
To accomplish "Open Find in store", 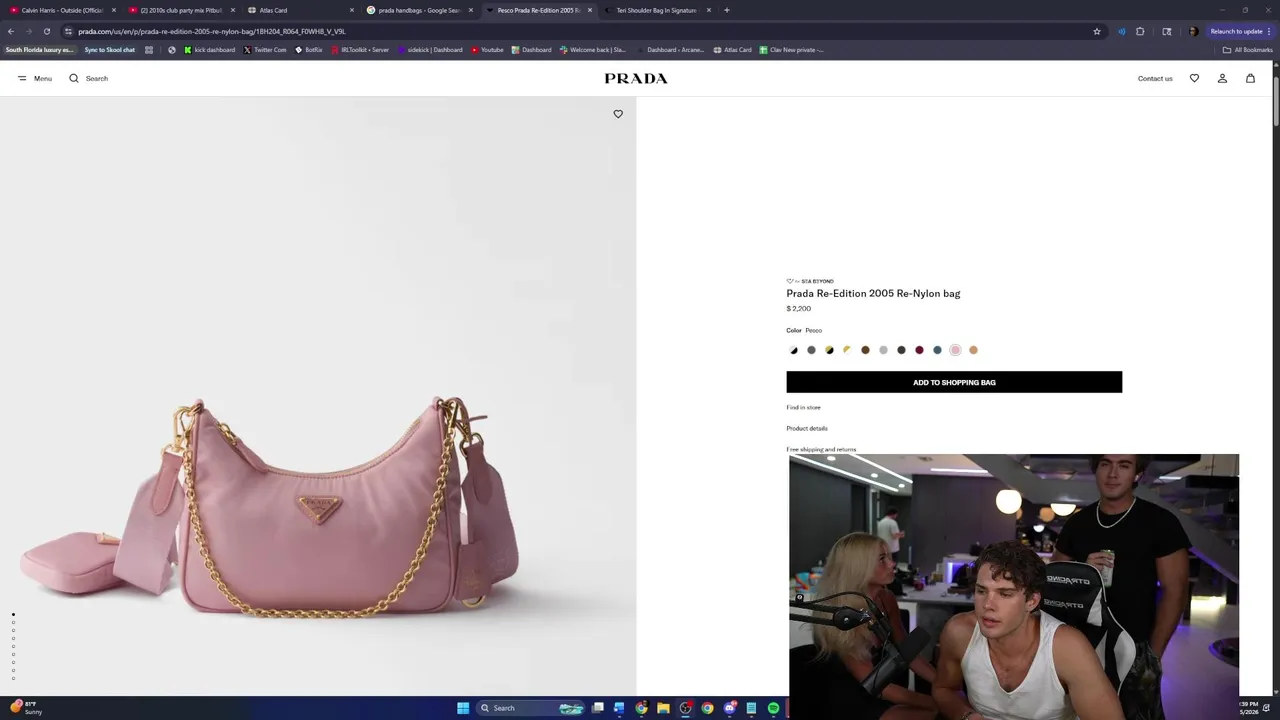I will [803, 407].
